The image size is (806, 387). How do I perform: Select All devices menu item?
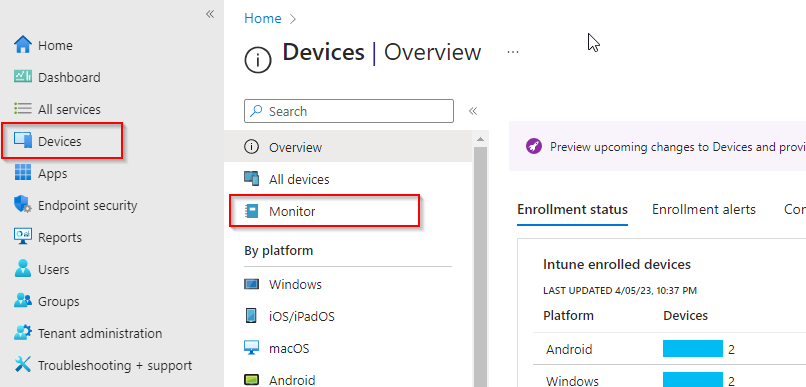tap(348, 179)
